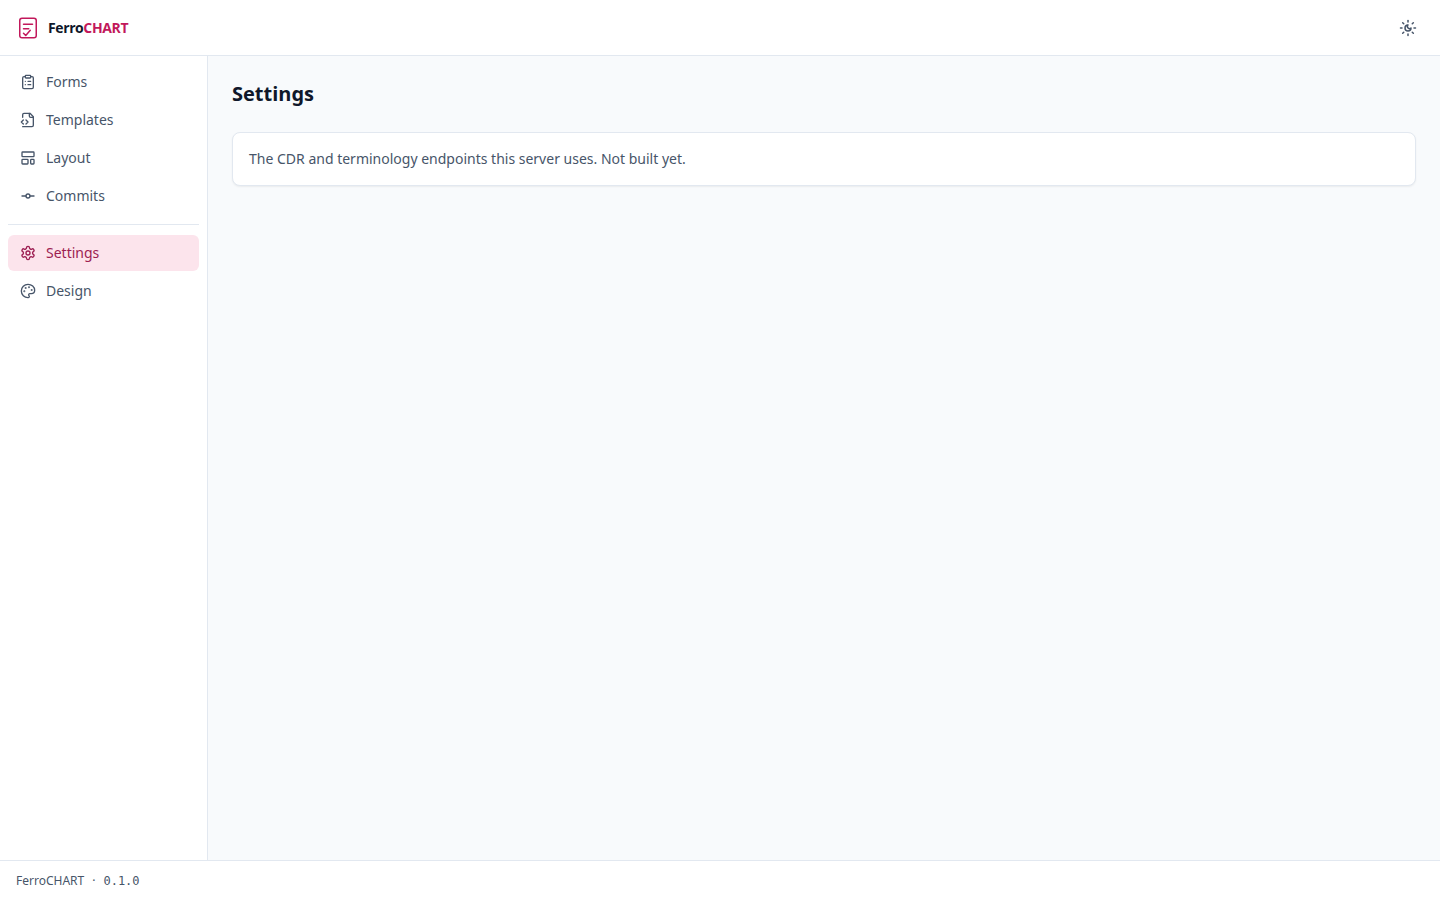Select Commits label in sidebar
The height and width of the screenshot is (900, 1440).
click(75, 196)
